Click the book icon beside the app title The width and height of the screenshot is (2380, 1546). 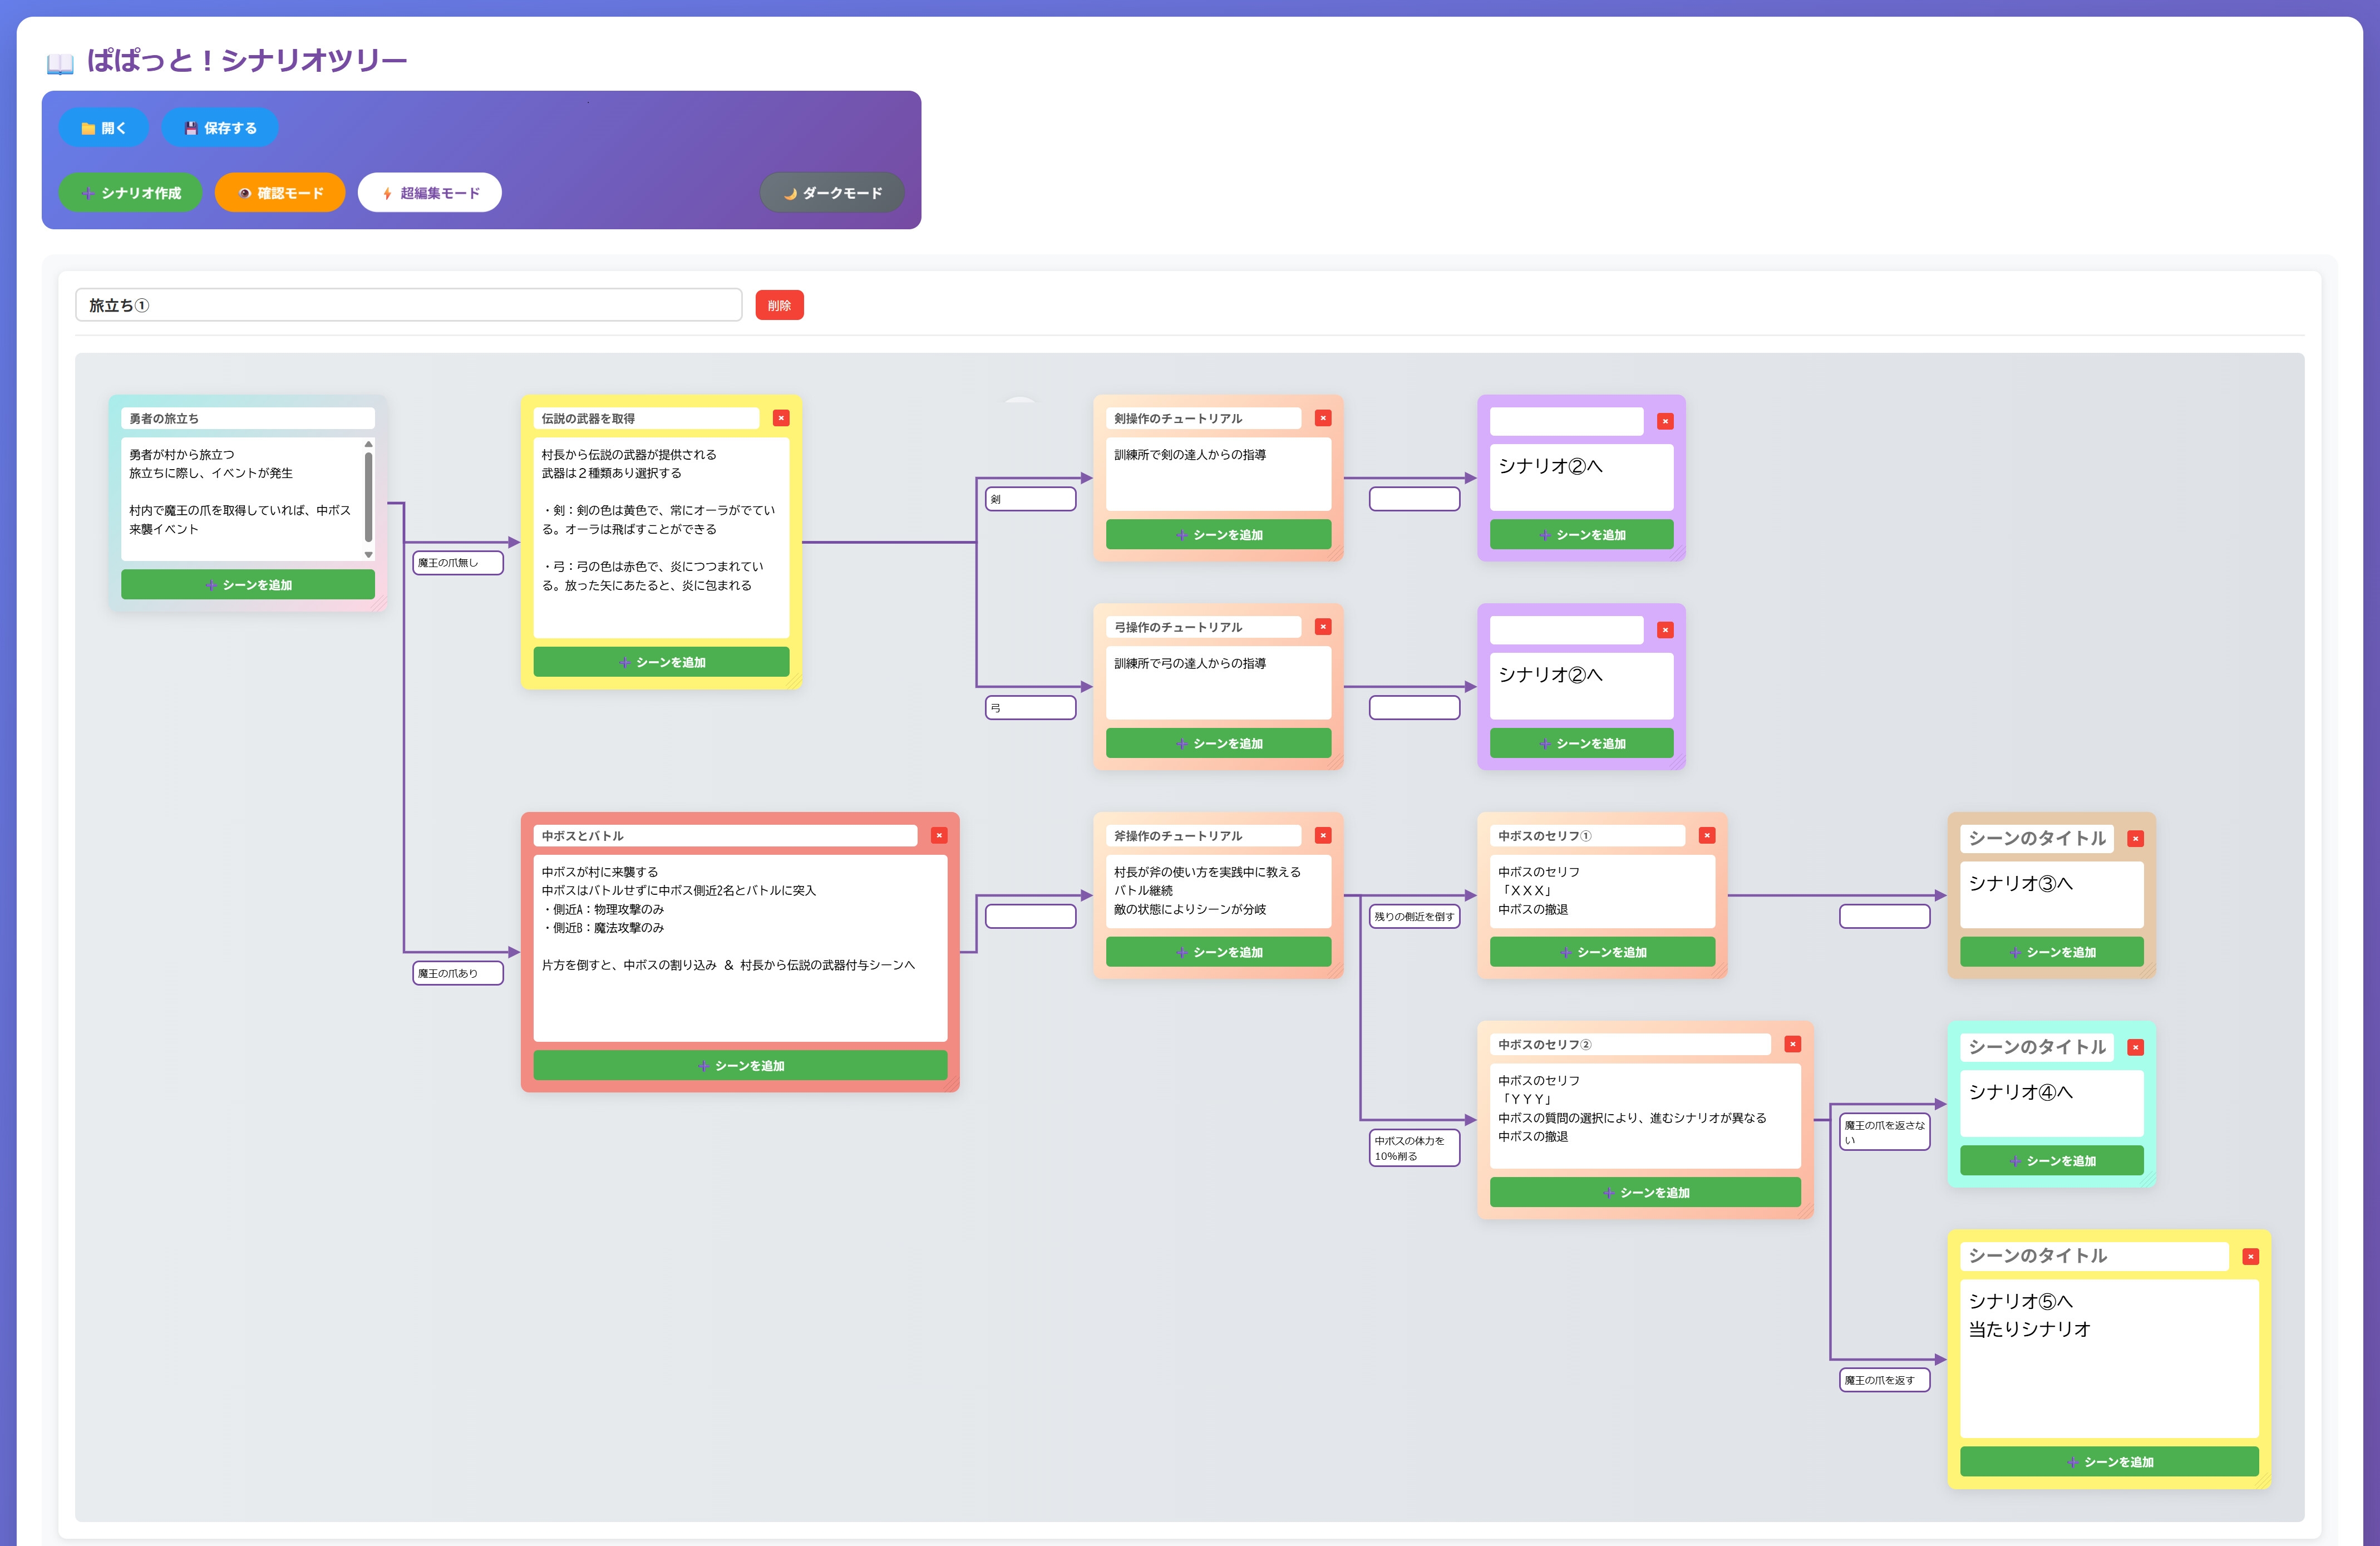tap(60, 63)
